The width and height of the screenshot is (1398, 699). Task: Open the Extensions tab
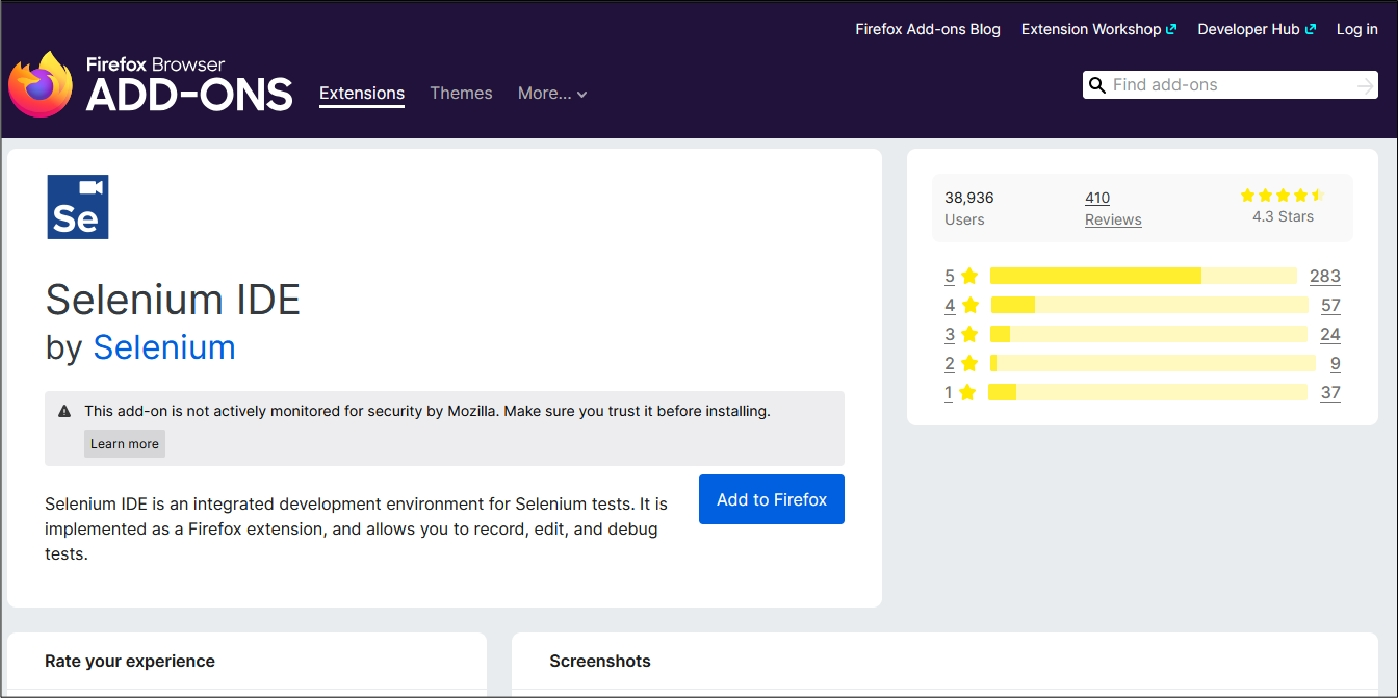(362, 93)
